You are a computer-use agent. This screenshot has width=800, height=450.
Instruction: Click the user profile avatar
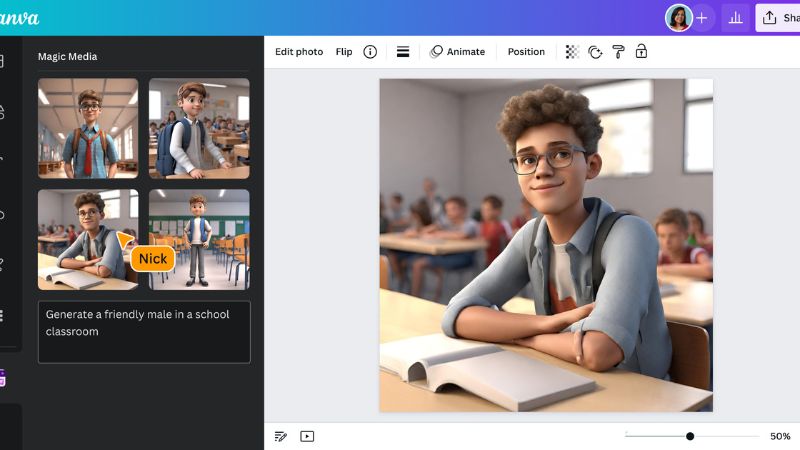click(x=678, y=18)
